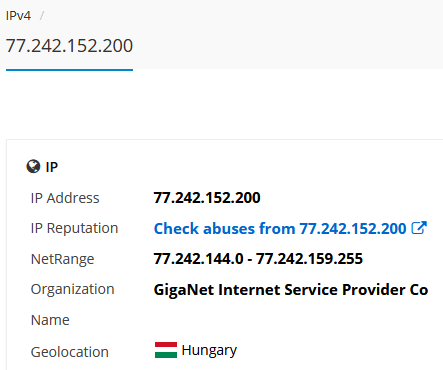This screenshot has width=443, height=370.
Task: Click the external link icon after abuses link
Action: point(419,228)
